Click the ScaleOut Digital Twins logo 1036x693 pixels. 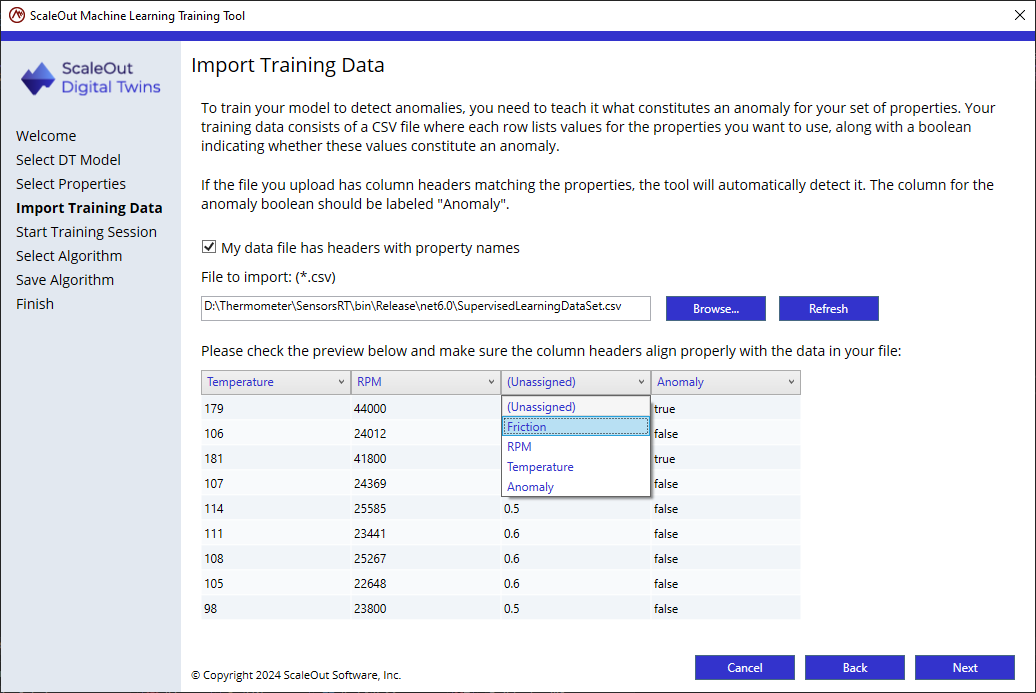91,78
